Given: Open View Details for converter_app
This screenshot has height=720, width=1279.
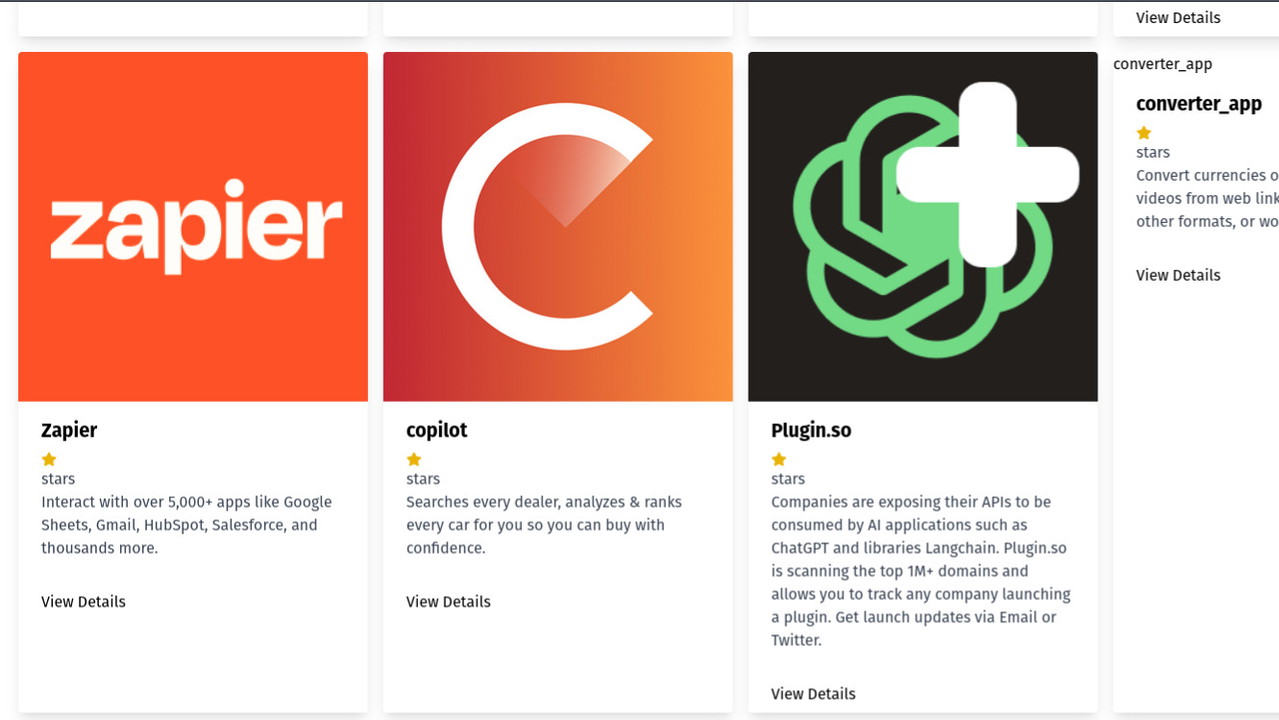Looking at the screenshot, I should (1178, 275).
